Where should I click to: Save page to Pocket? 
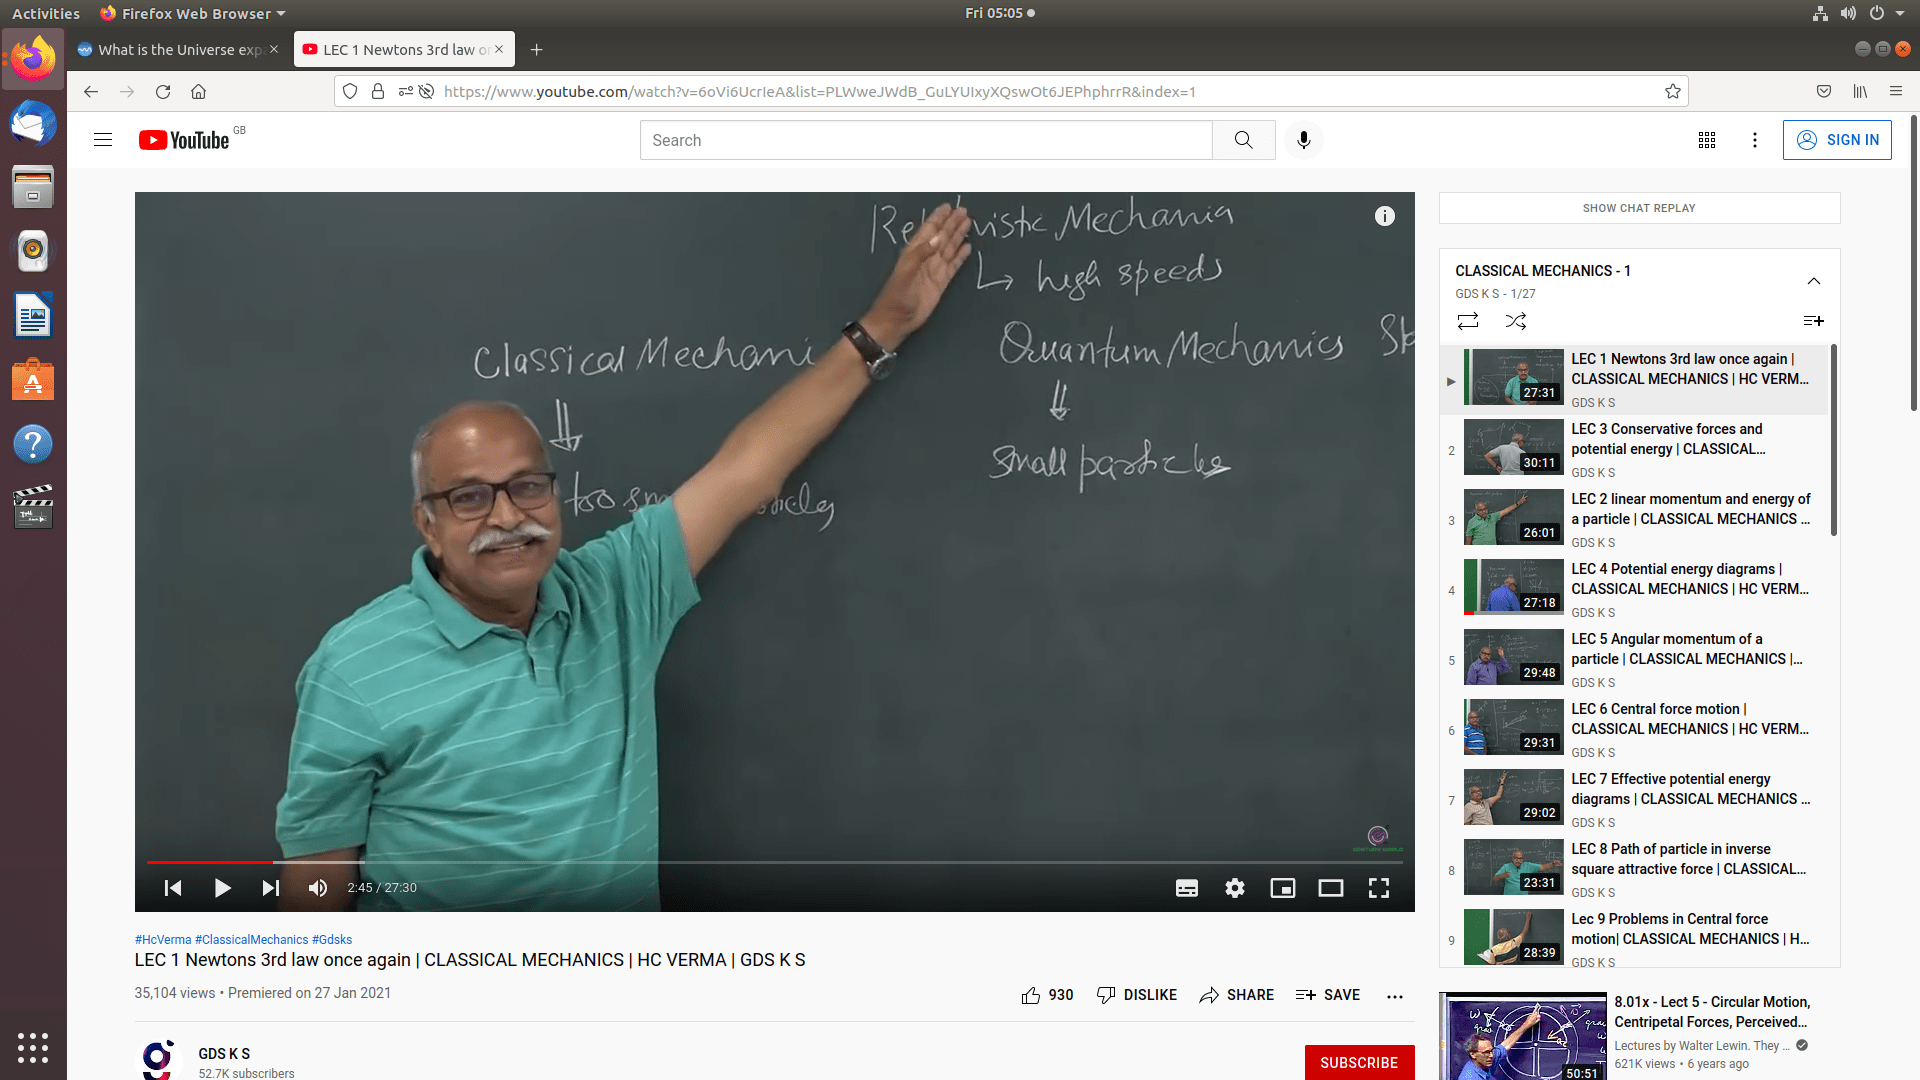(x=1824, y=92)
